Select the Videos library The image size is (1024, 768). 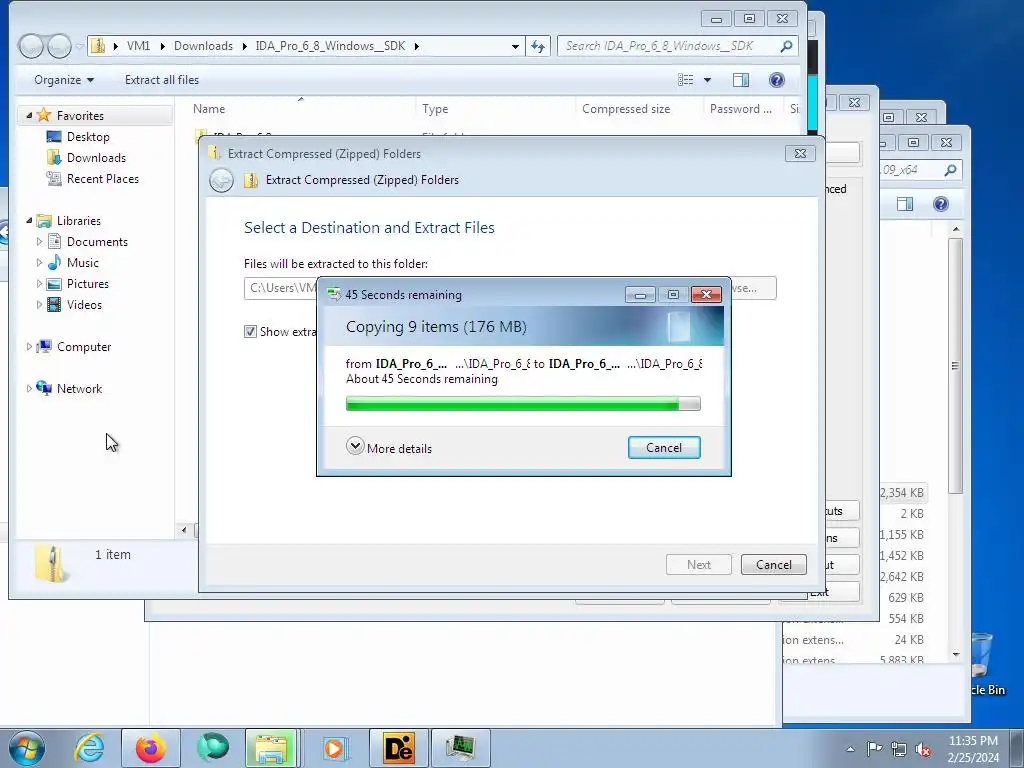coord(84,304)
